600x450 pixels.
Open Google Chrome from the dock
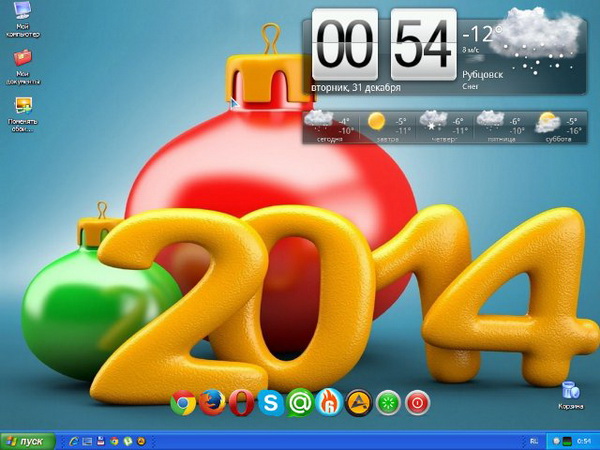pos(183,403)
